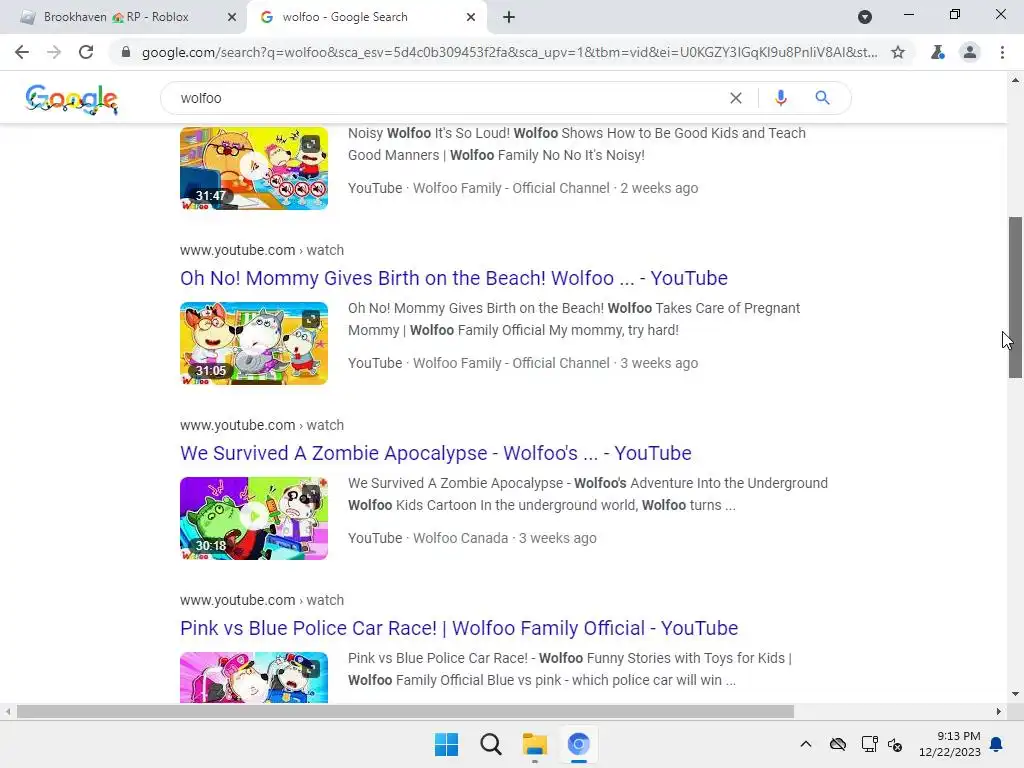This screenshot has height=768, width=1024.
Task: Click 'Wolfoo Canada' channel text
Action: [460, 538]
